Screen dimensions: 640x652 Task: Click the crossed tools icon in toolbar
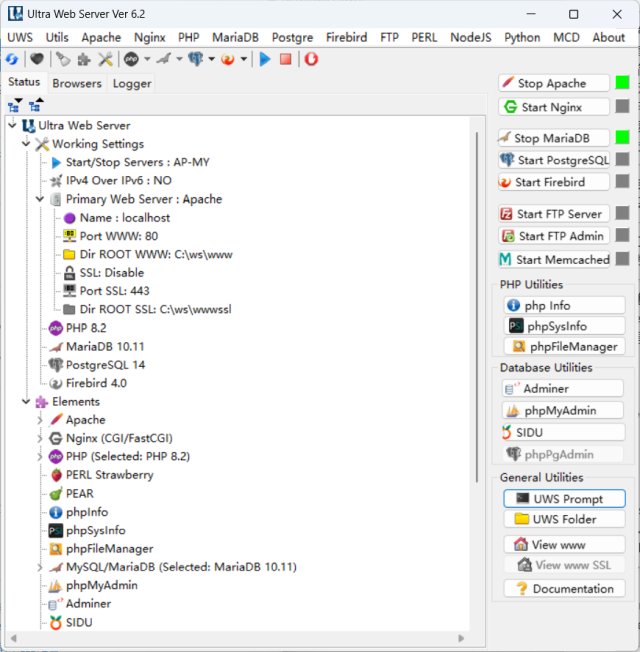(106, 60)
